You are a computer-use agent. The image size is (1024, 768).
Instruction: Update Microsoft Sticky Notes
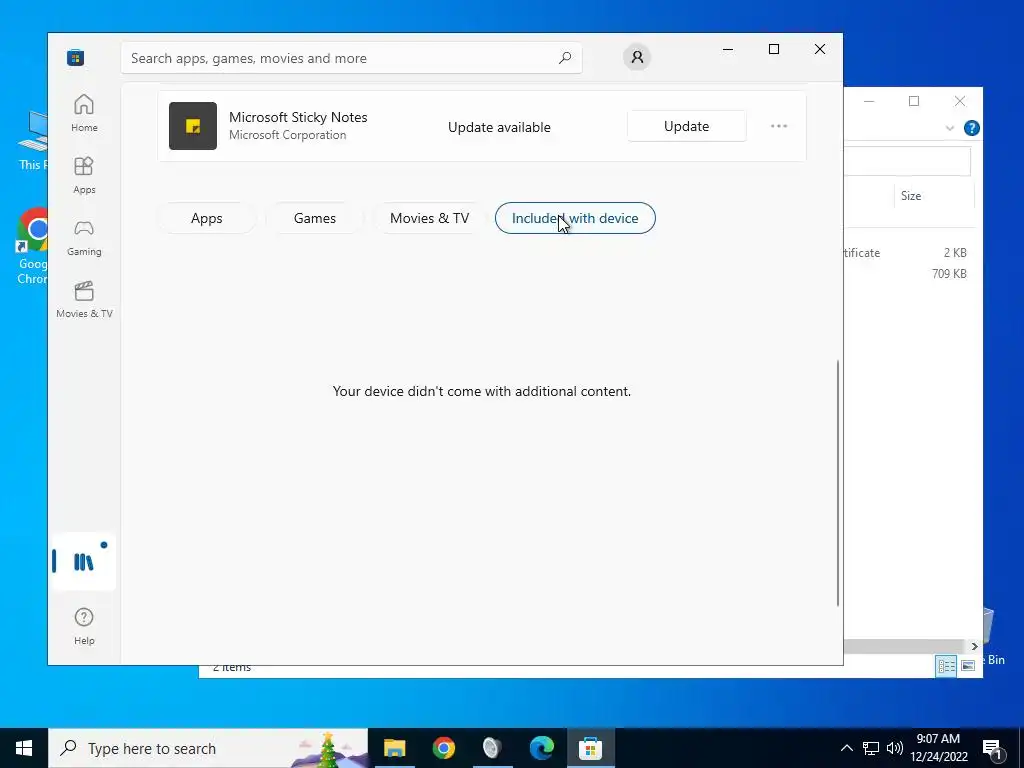click(686, 126)
